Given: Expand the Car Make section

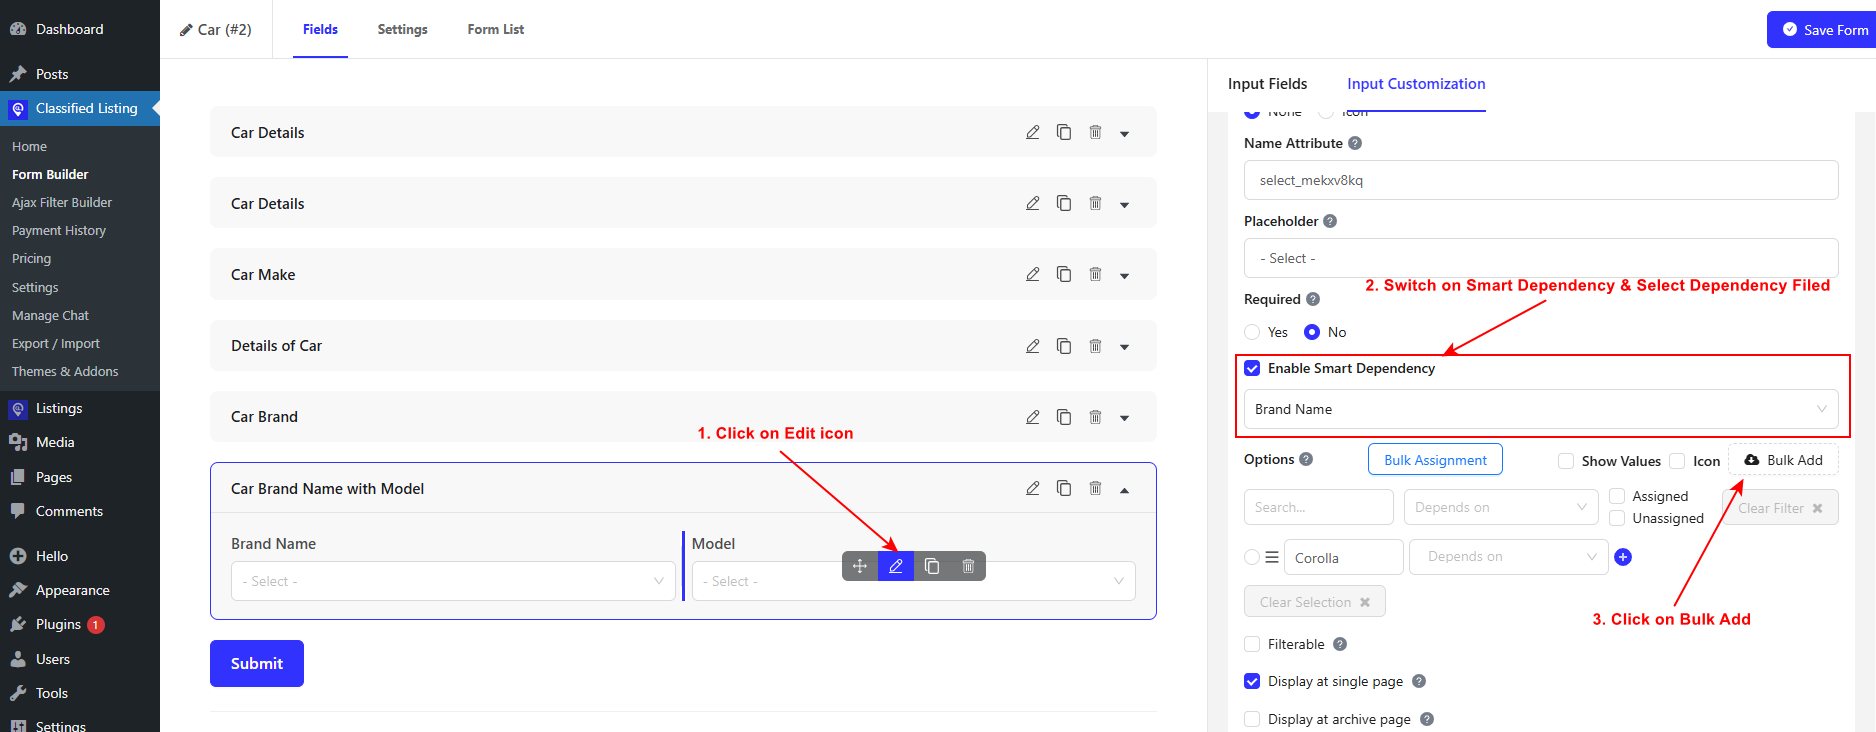Looking at the screenshot, I should click(1125, 275).
